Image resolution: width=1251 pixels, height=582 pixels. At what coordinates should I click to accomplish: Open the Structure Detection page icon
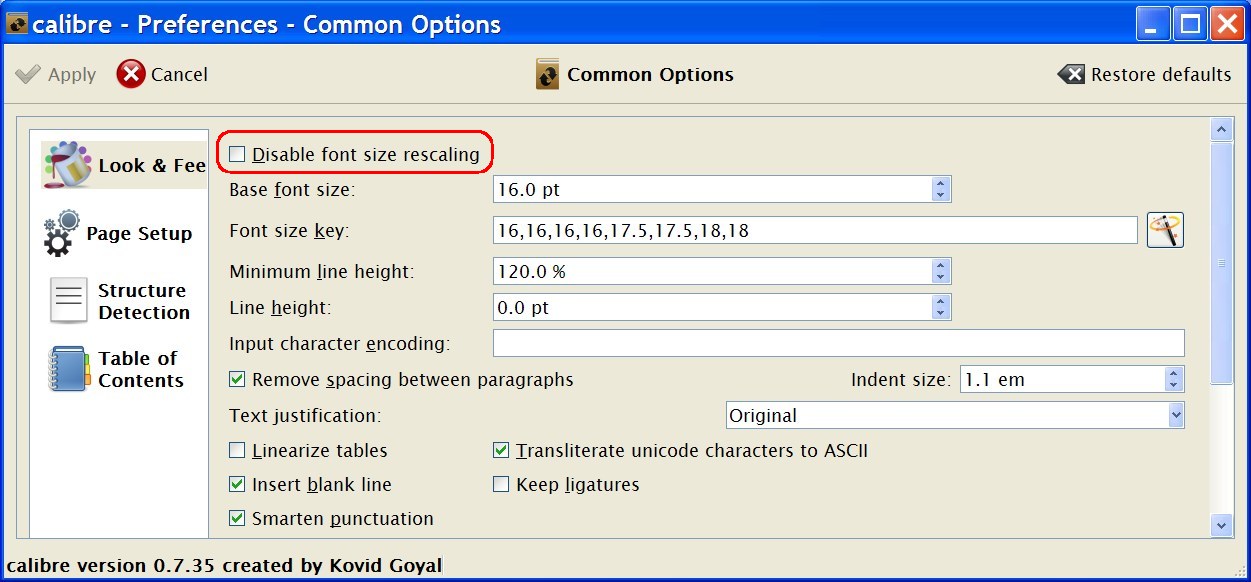(69, 301)
